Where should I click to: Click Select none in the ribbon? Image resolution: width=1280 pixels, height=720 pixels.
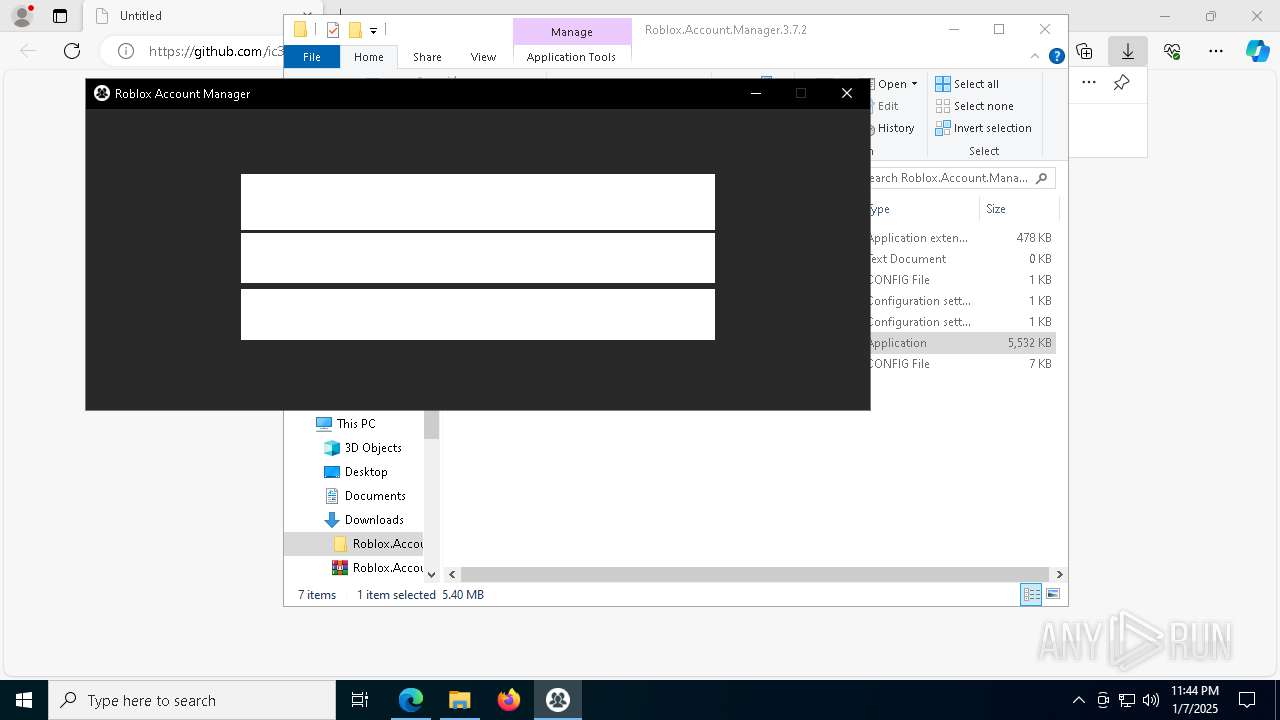coord(974,106)
